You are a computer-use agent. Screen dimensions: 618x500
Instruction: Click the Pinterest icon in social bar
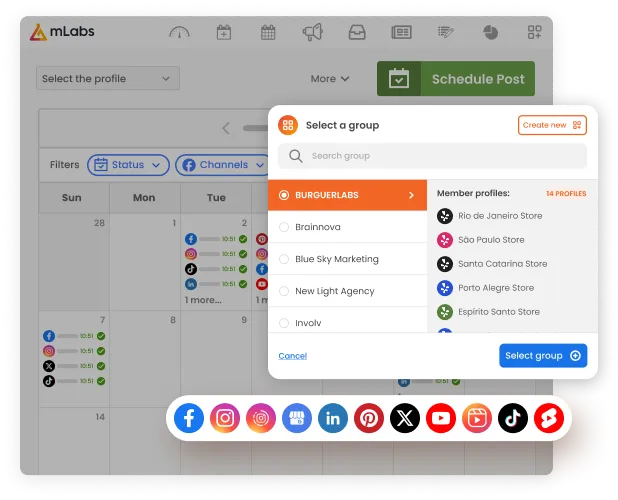pos(369,418)
